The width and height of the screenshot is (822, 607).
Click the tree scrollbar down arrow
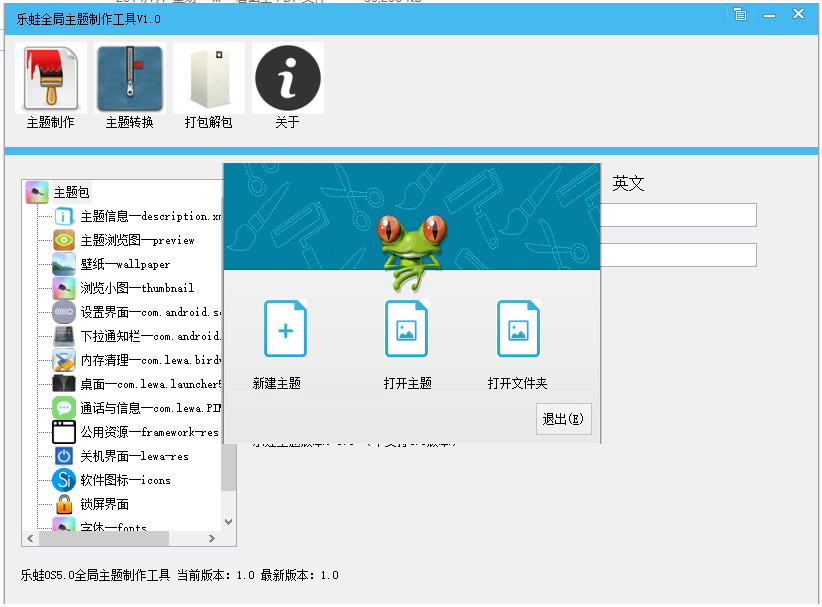(x=227, y=520)
